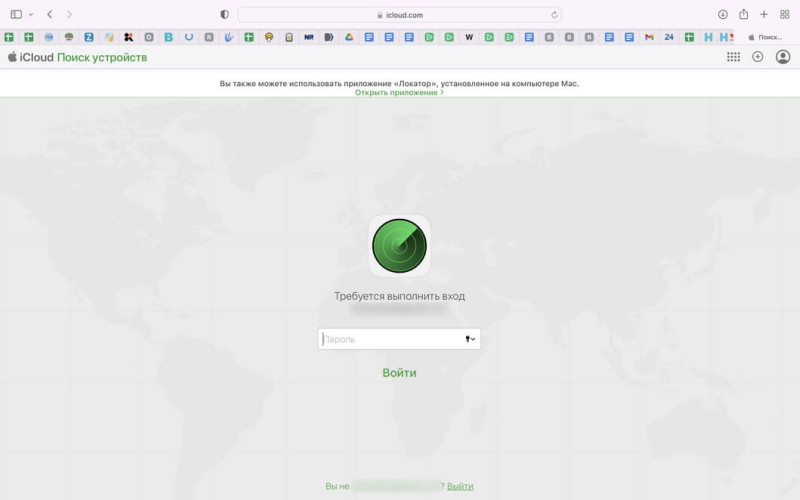Click the "Открыть приложение" link
The height and width of the screenshot is (500, 800).
pyautogui.click(x=398, y=92)
